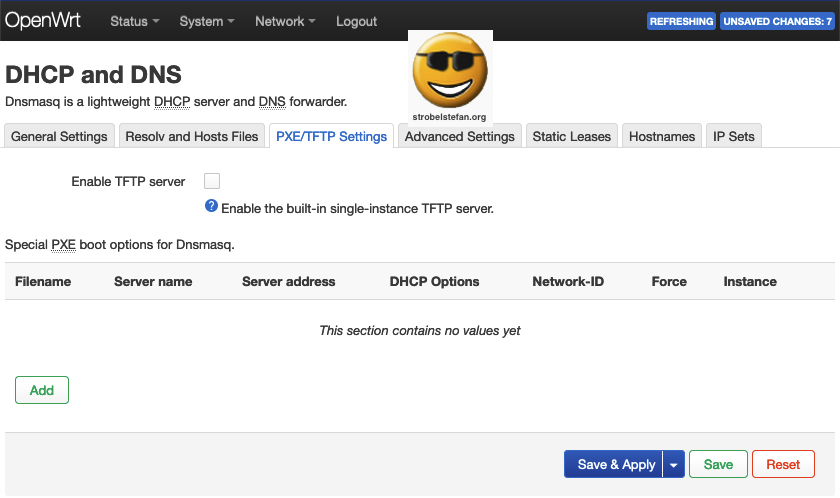840x498 pixels.
Task: Enable the TFTP server checkbox
Action: click(212, 181)
